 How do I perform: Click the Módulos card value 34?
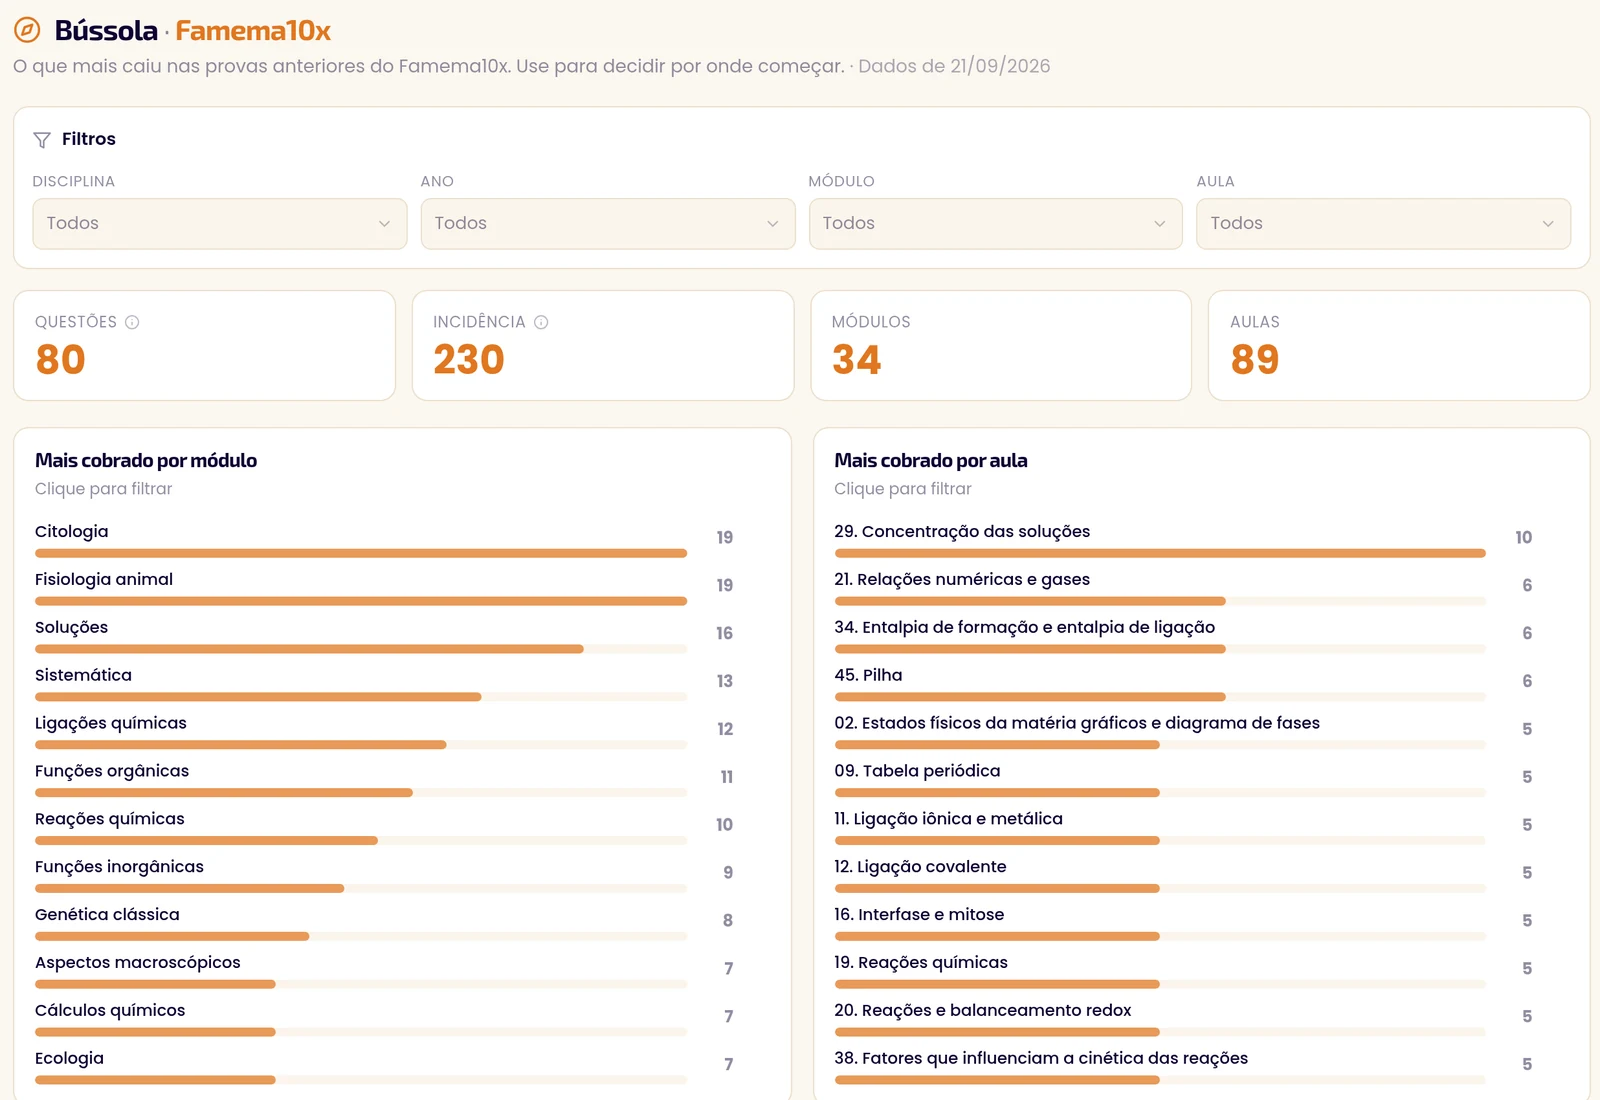coord(857,360)
